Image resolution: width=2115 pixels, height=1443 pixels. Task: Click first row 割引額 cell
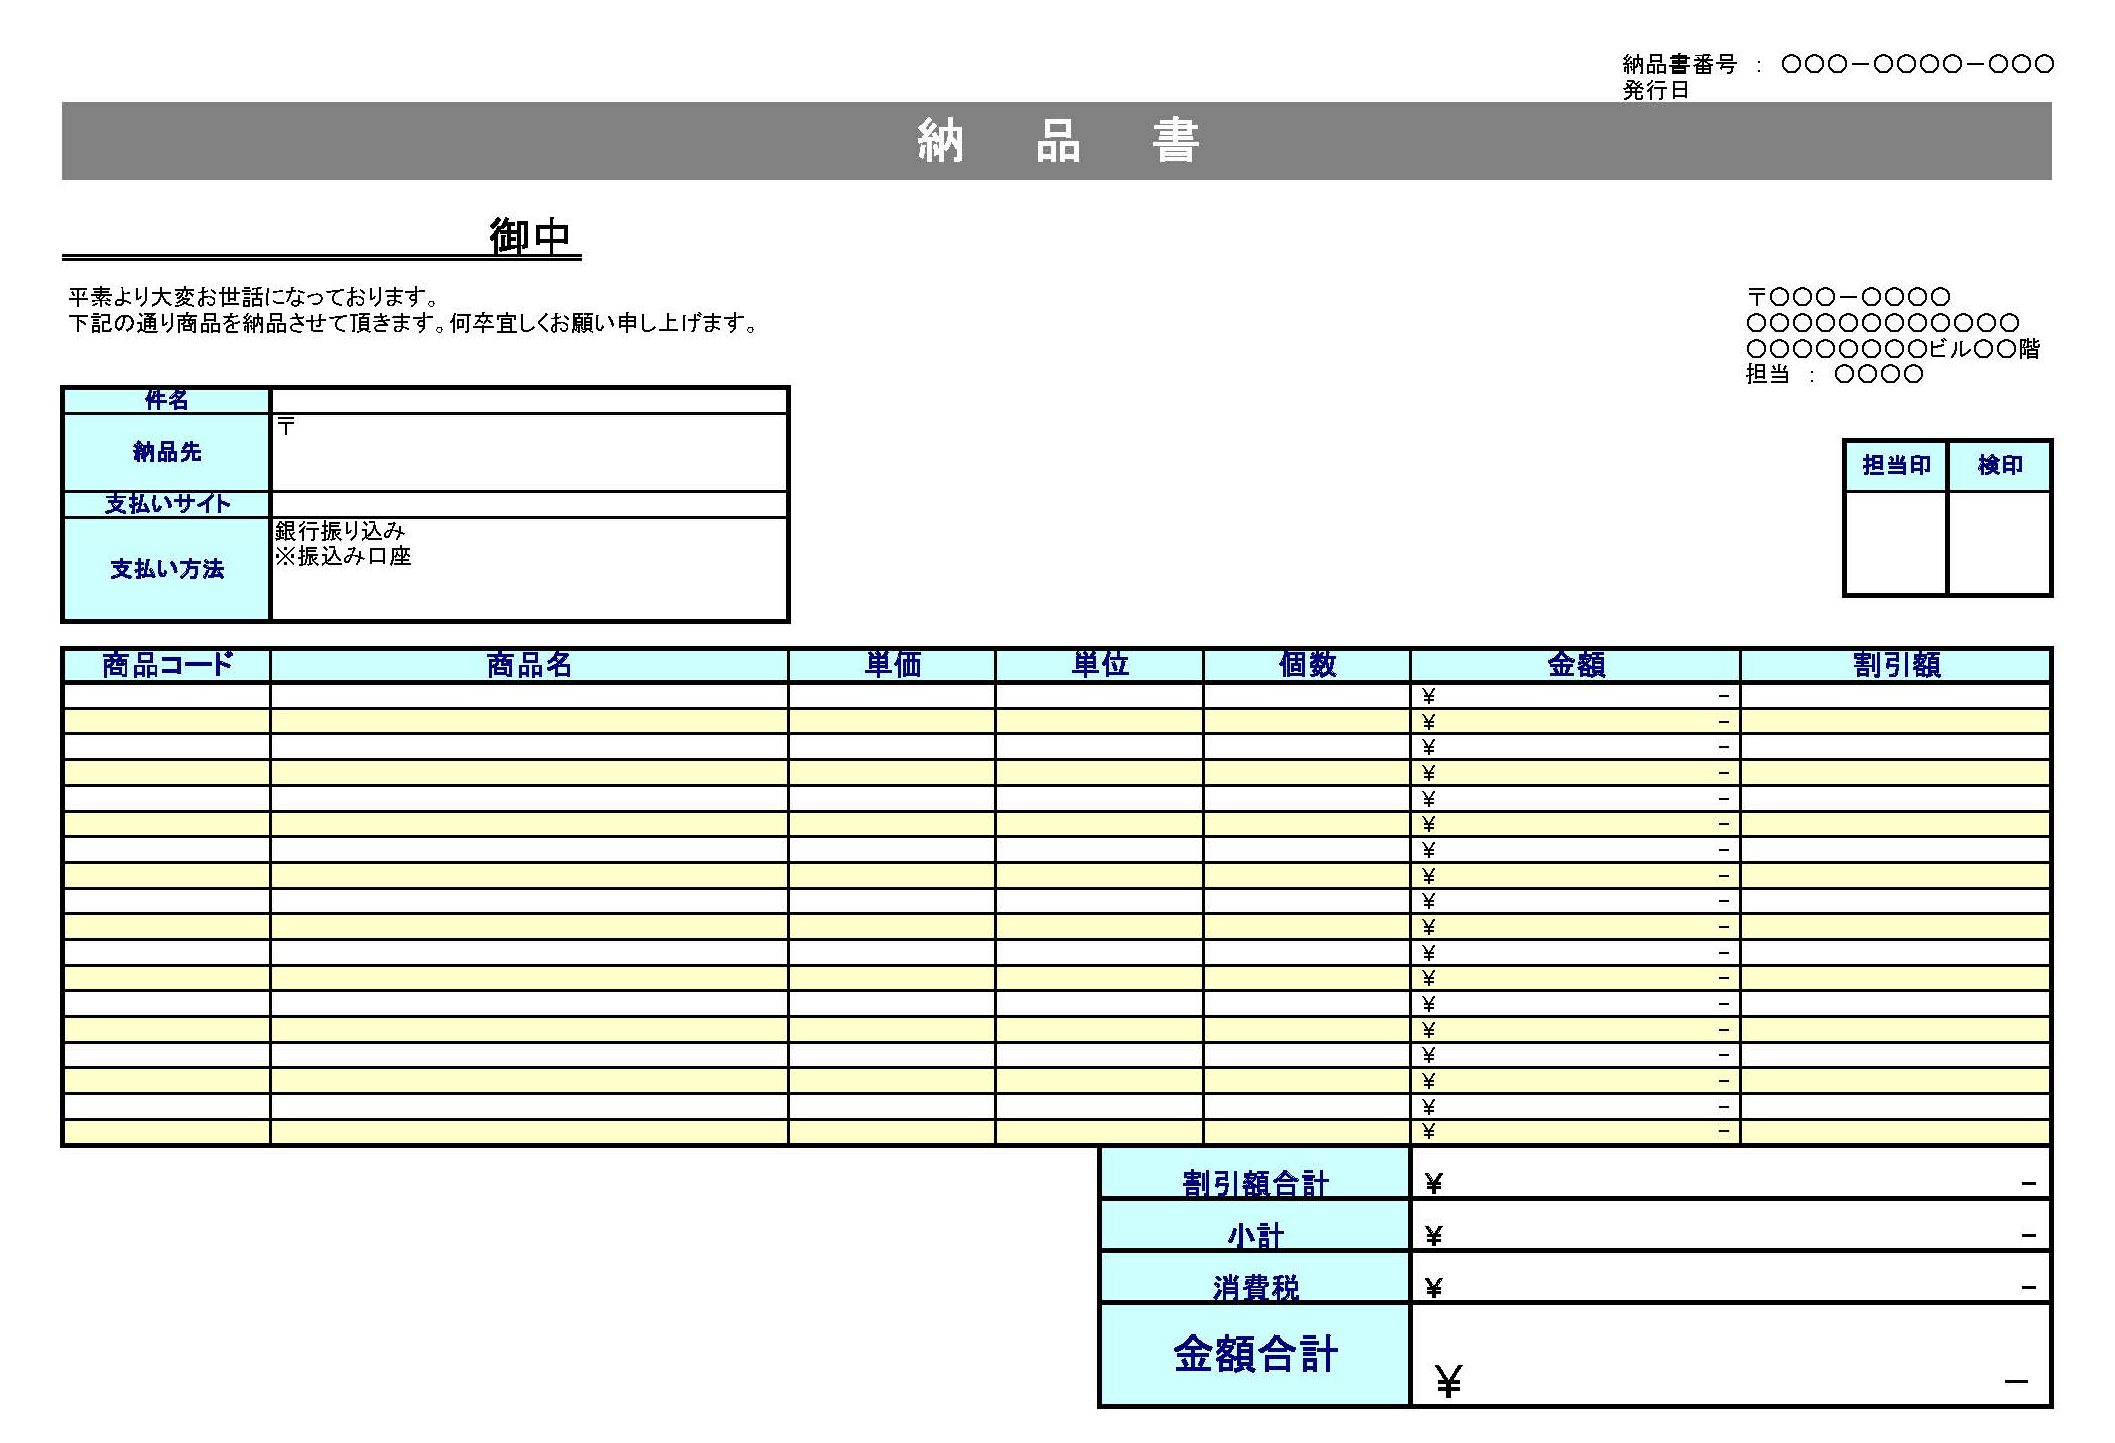pyautogui.click(x=1896, y=696)
